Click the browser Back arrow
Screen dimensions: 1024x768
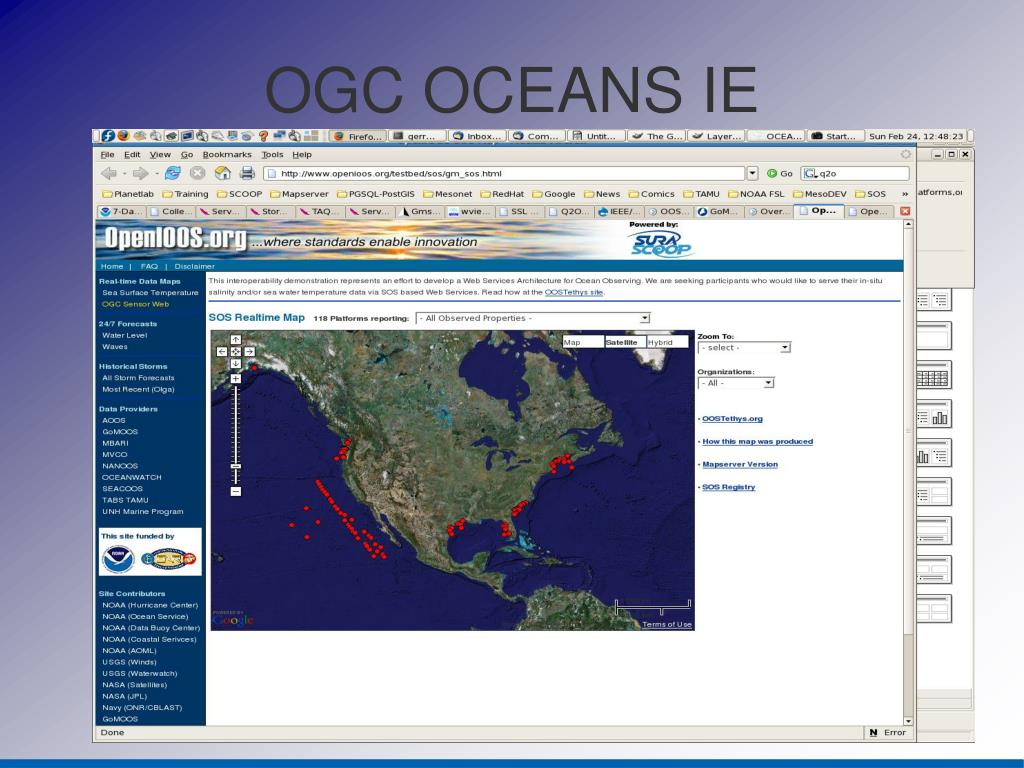[109, 173]
